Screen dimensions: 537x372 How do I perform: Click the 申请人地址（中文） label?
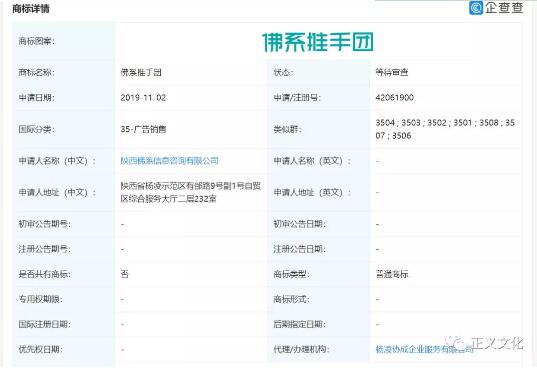pyautogui.click(x=57, y=192)
